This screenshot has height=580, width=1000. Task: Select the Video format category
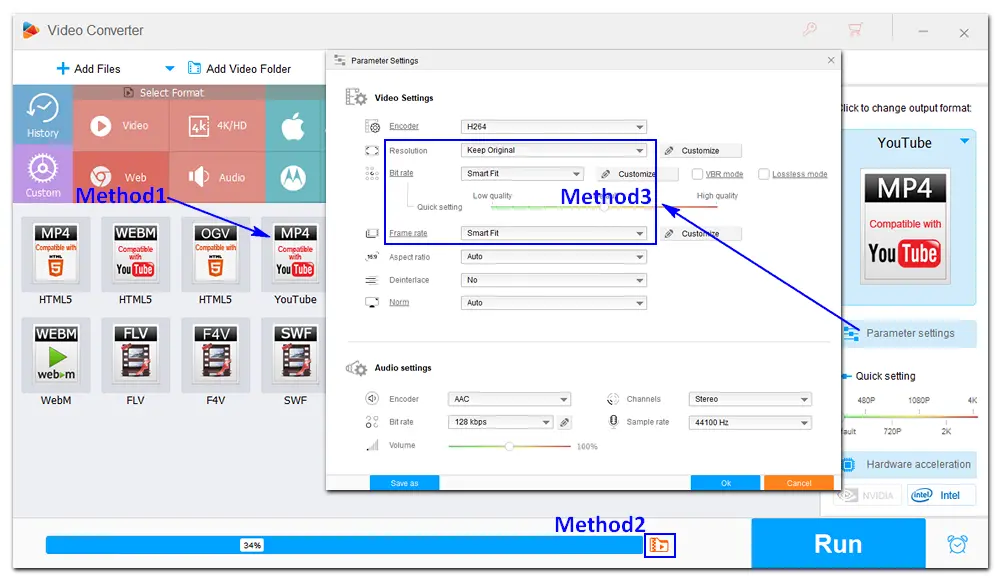tap(121, 126)
